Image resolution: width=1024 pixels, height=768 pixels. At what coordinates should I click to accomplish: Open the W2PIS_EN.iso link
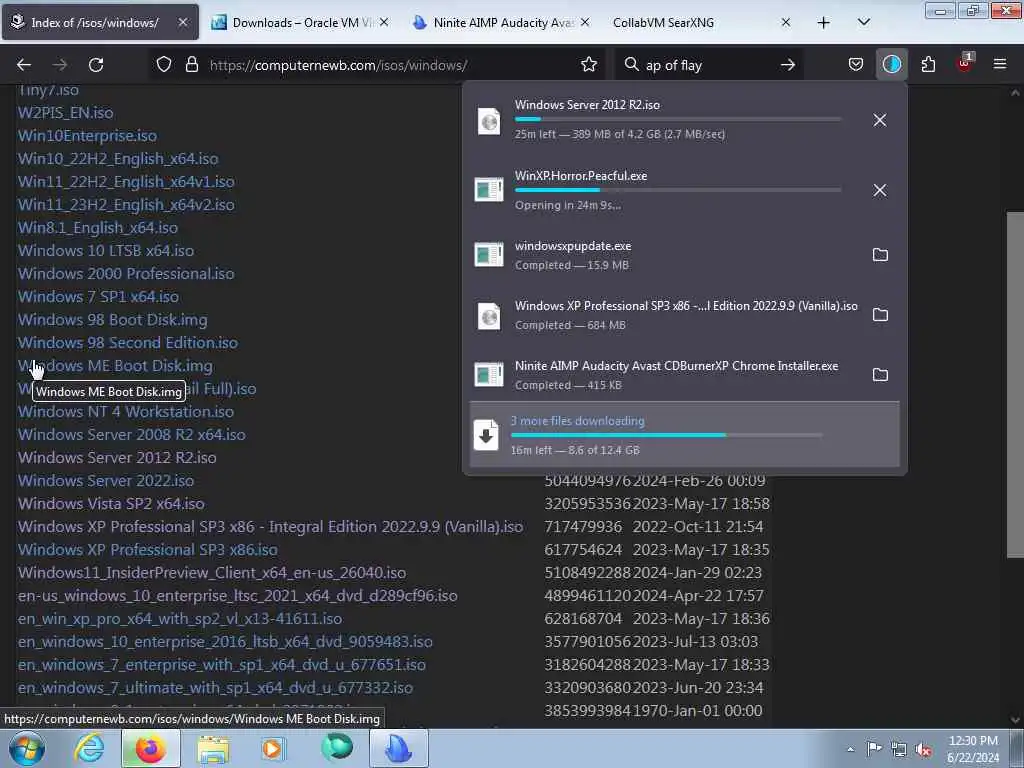coord(65,113)
